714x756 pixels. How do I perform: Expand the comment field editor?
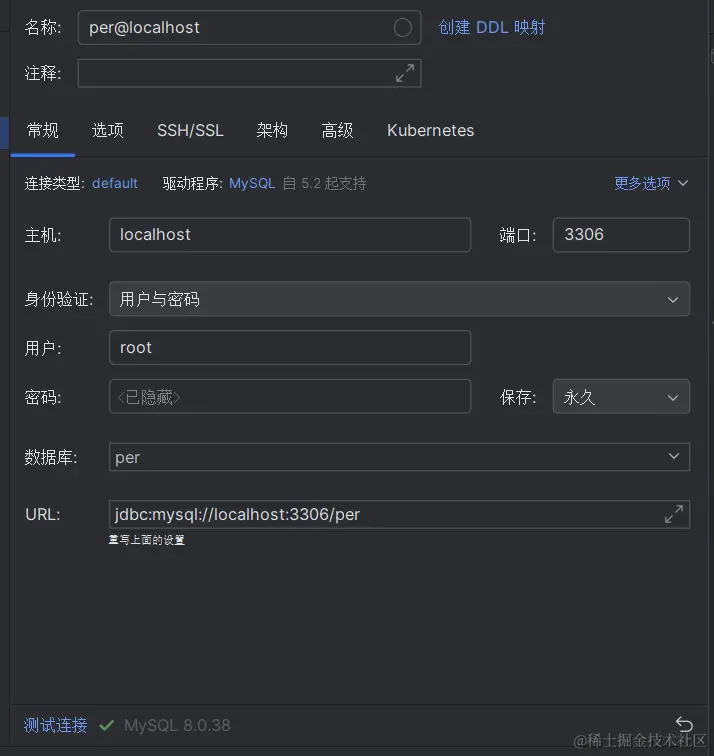(405, 73)
